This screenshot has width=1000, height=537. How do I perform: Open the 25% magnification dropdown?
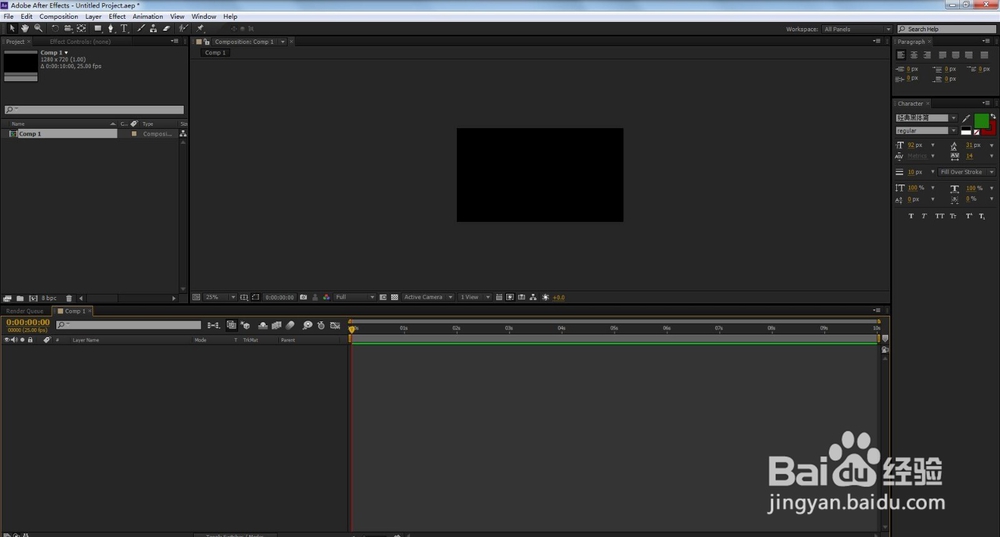point(220,297)
